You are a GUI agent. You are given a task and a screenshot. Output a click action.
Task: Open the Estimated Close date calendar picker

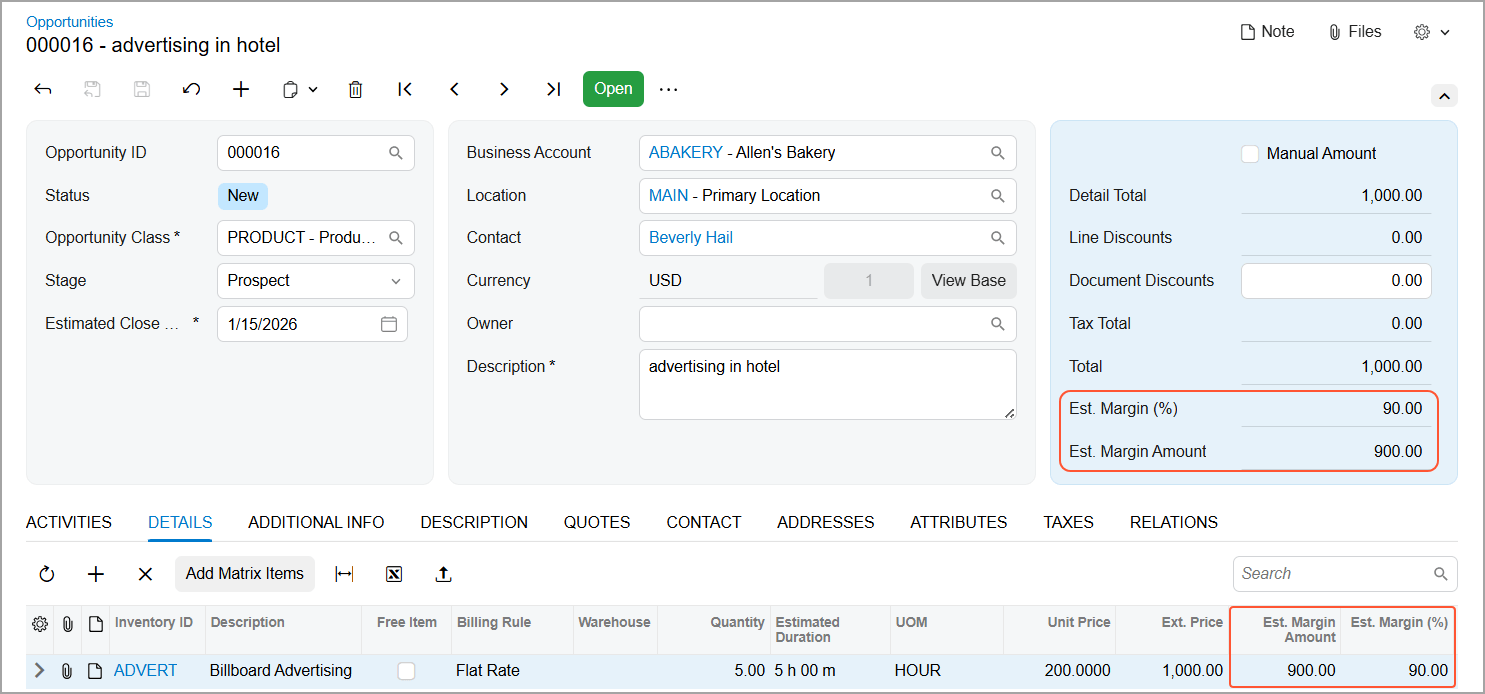pyautogui.click(x=389, y=324)
